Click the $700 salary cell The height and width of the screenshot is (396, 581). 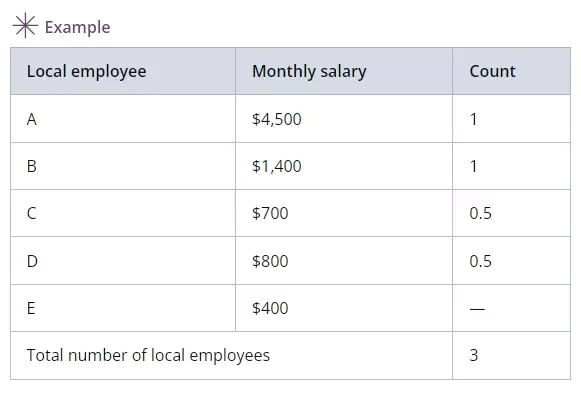pos(344,213)
